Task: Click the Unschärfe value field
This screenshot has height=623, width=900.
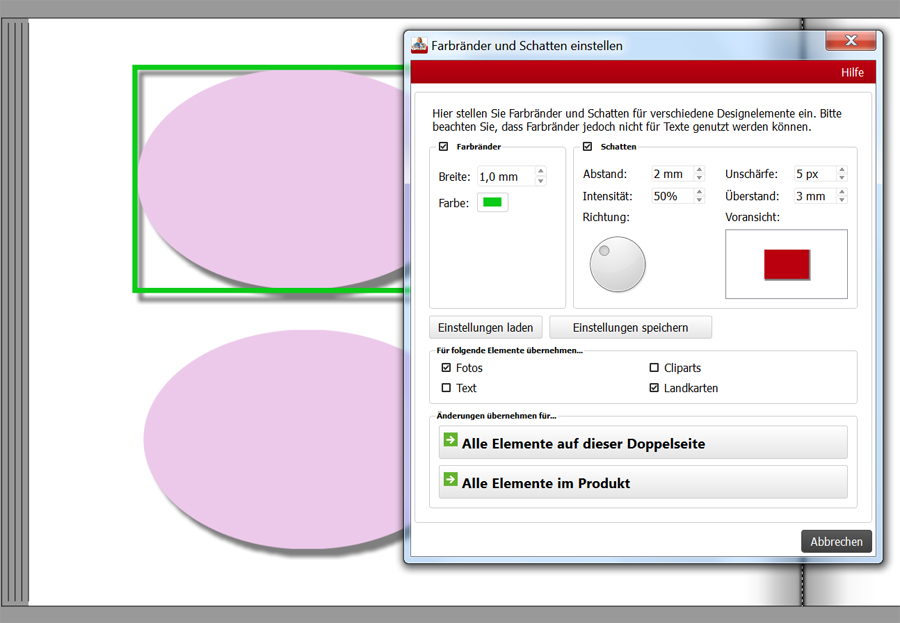Action: click(x=814, y=173)
